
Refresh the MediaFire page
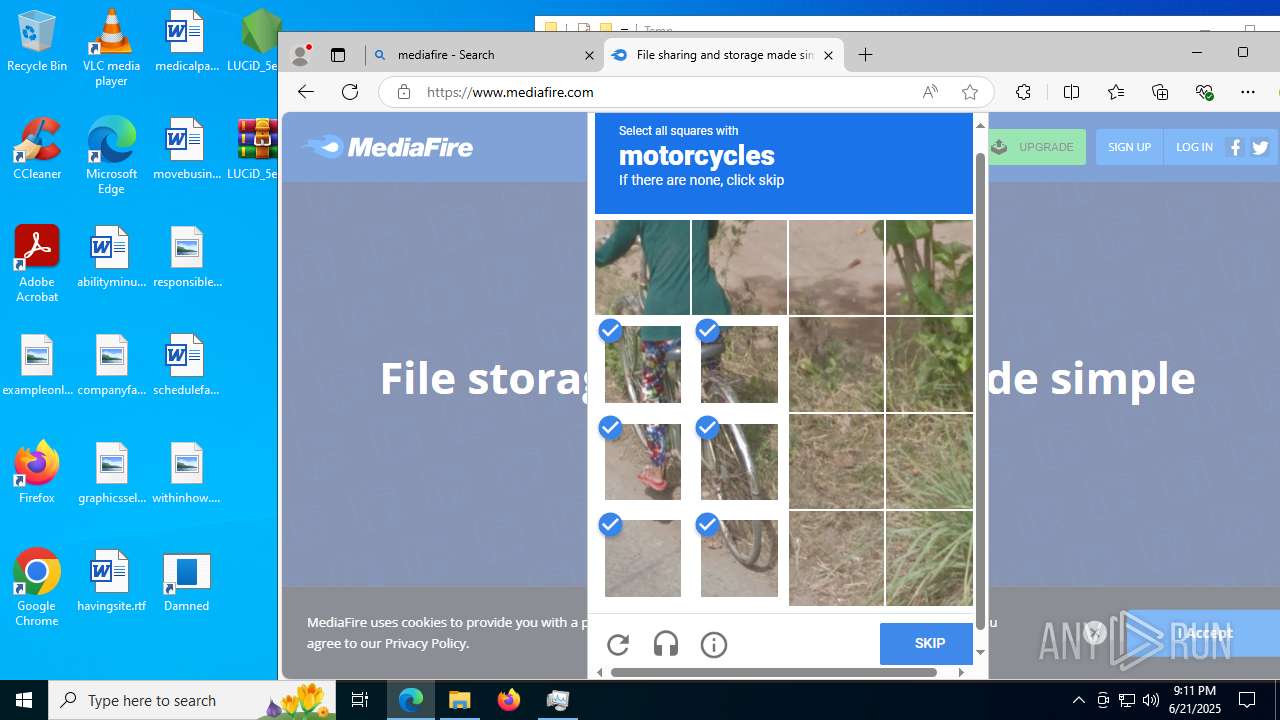point(350,92)
